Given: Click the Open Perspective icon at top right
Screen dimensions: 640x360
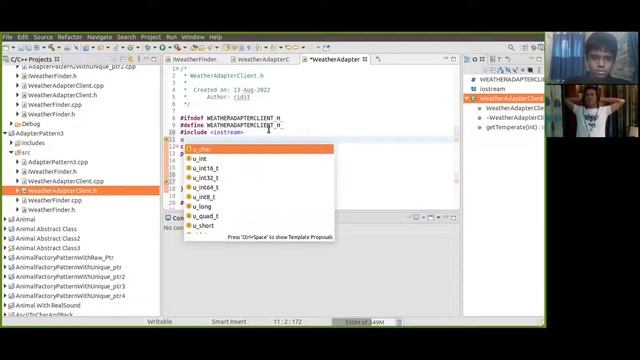Looking at the screenshot, I should click(524, 48).
